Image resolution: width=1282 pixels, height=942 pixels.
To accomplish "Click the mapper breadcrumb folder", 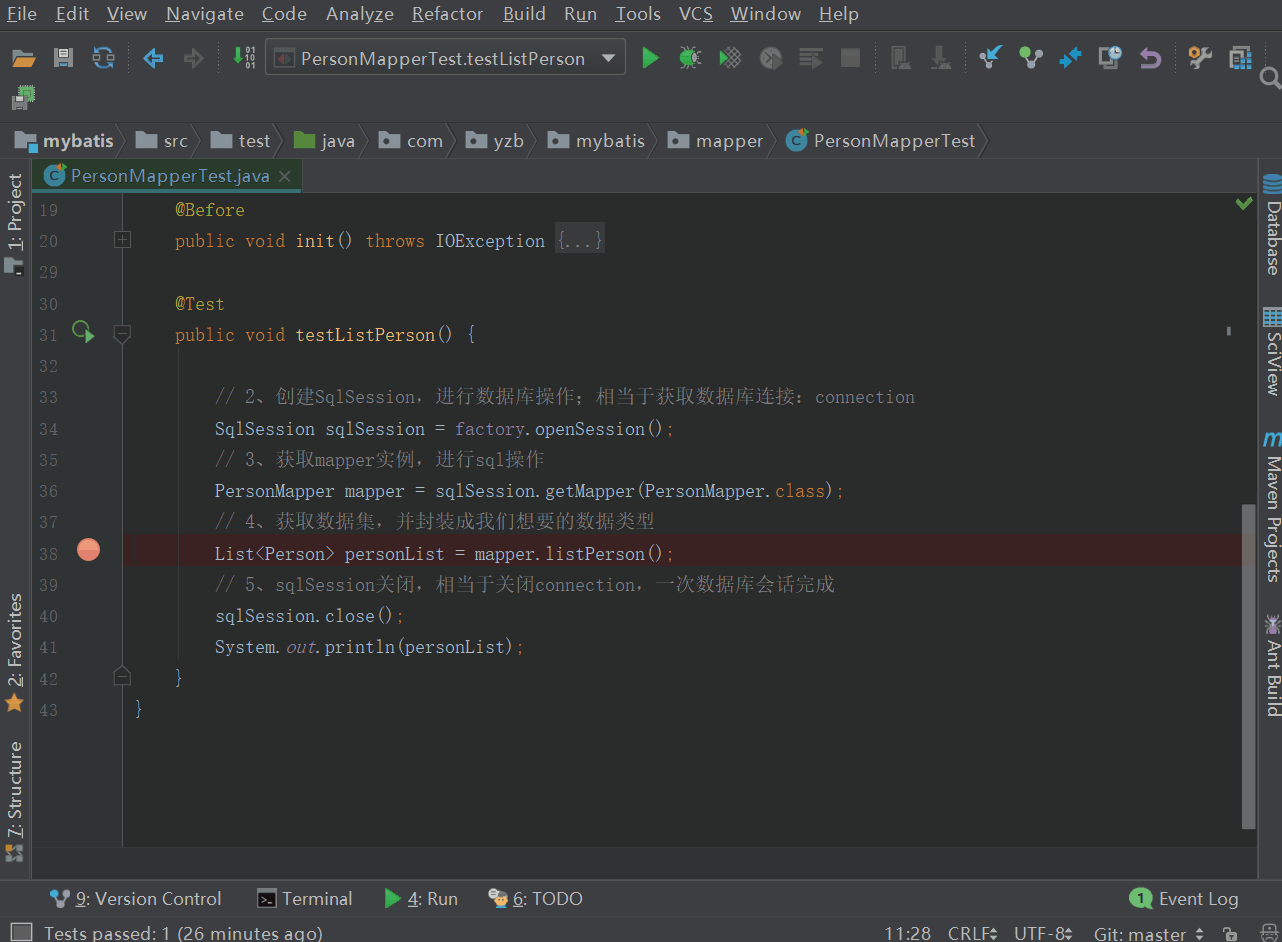I will [x=716, y=141].
